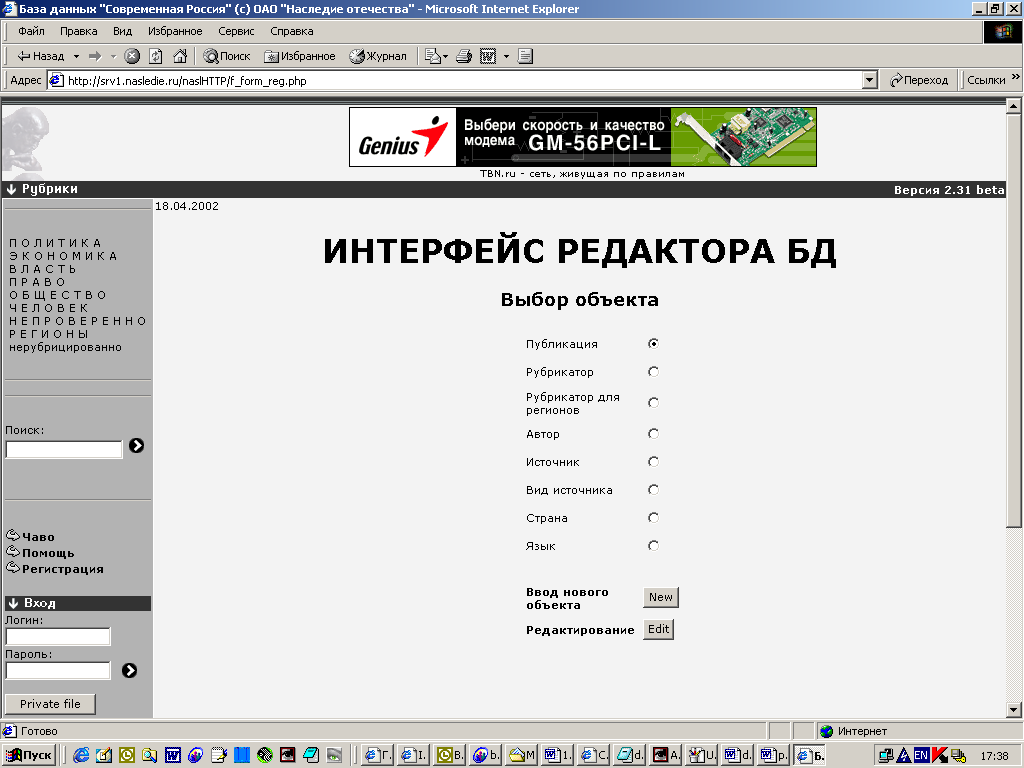This screenshot has height=768, width=1024.
Task: Select the Язык radio button
Action: pyautogui.click(x=653, y=546)
